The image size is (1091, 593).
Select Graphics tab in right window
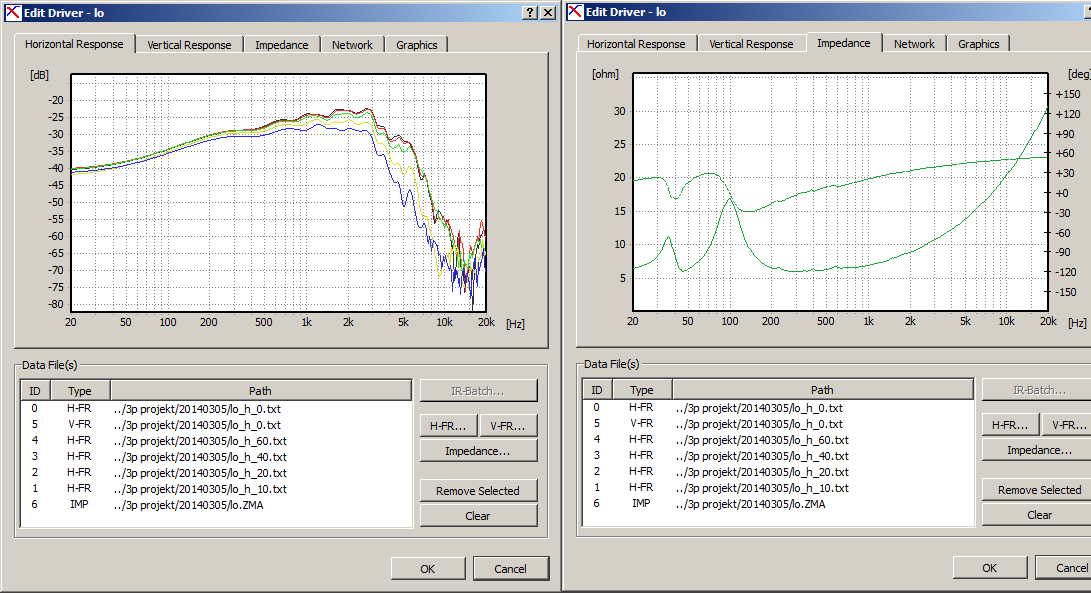point(978,44)
